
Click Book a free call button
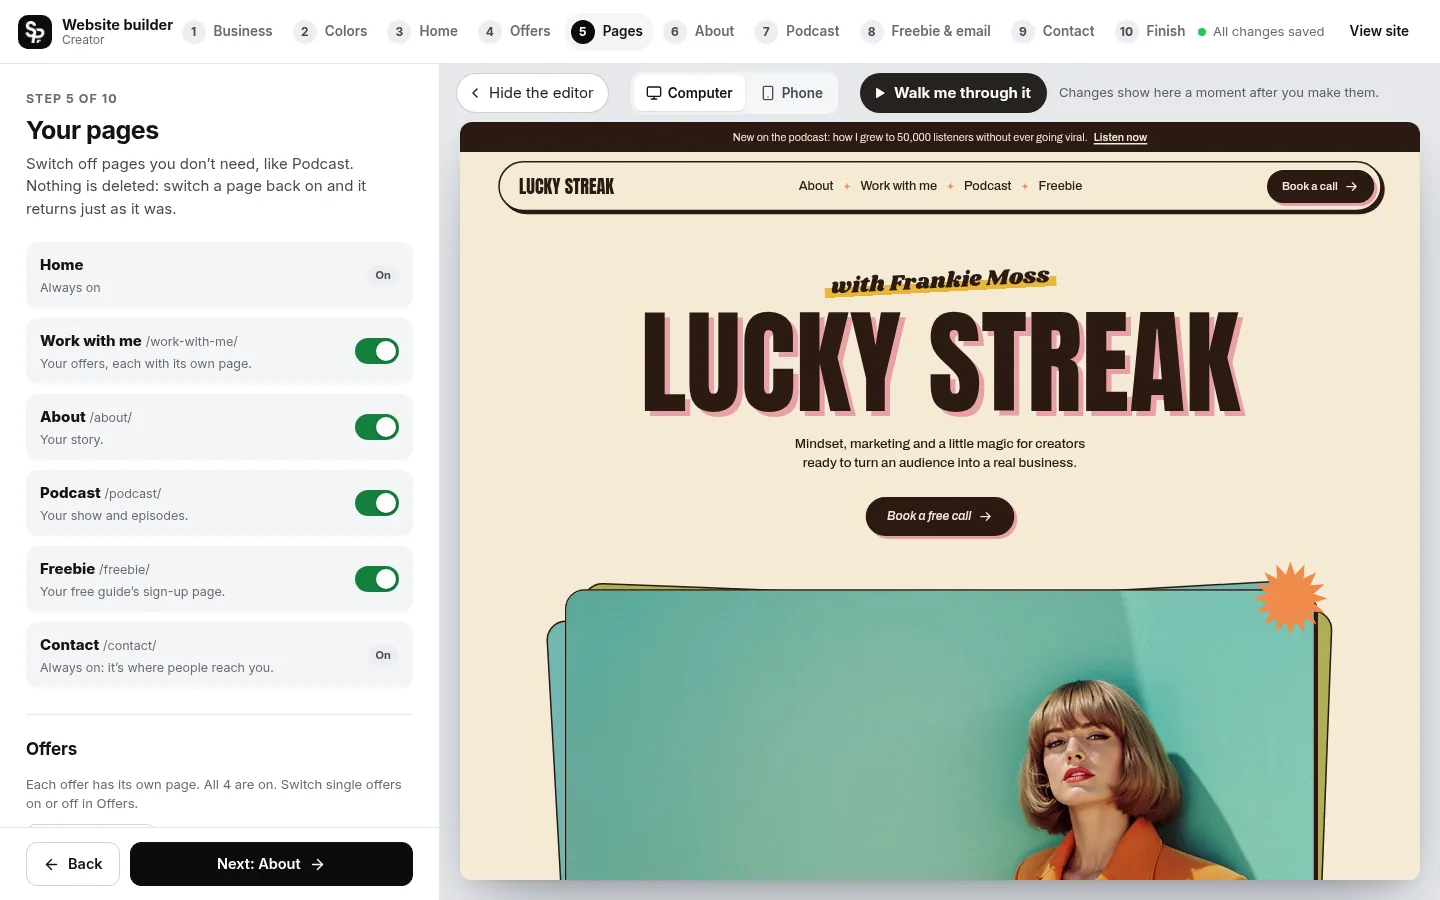click(940, 516)
